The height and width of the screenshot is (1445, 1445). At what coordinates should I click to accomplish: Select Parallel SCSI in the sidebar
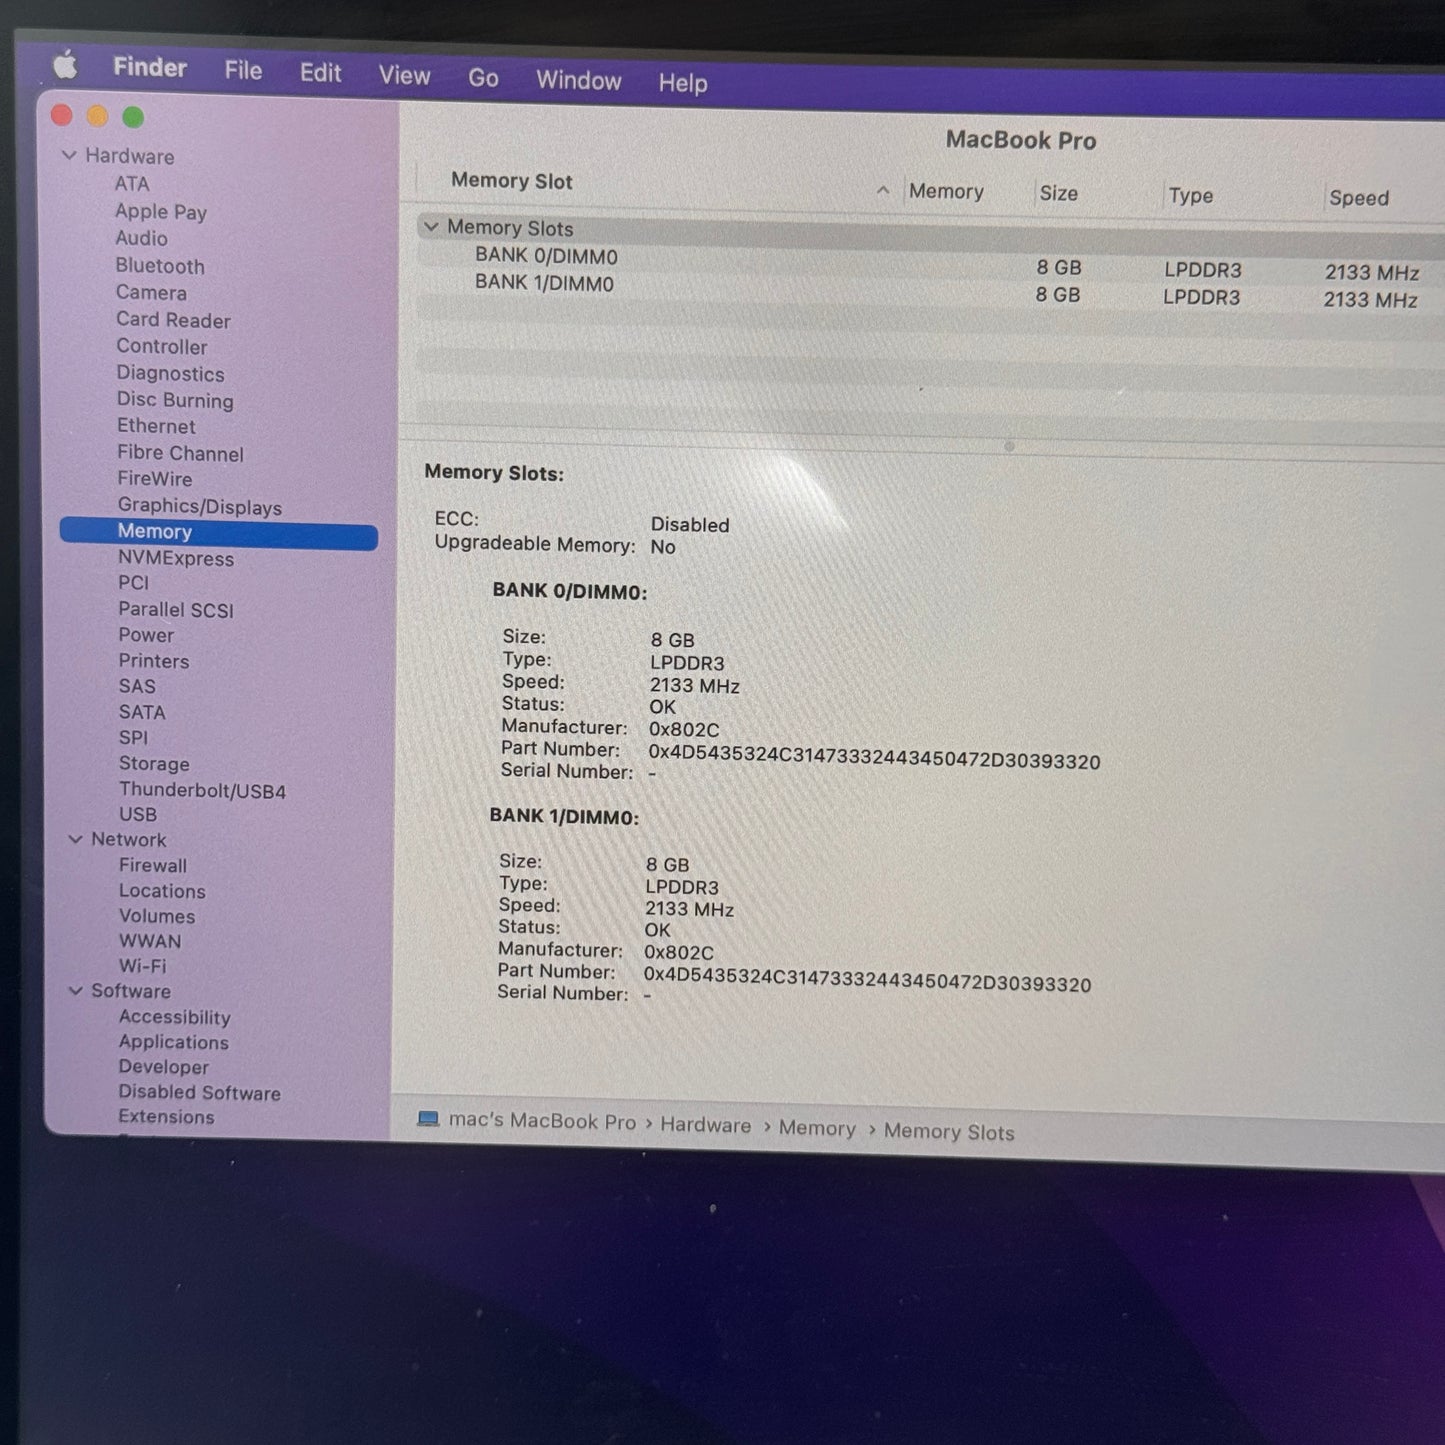point(176,610)
